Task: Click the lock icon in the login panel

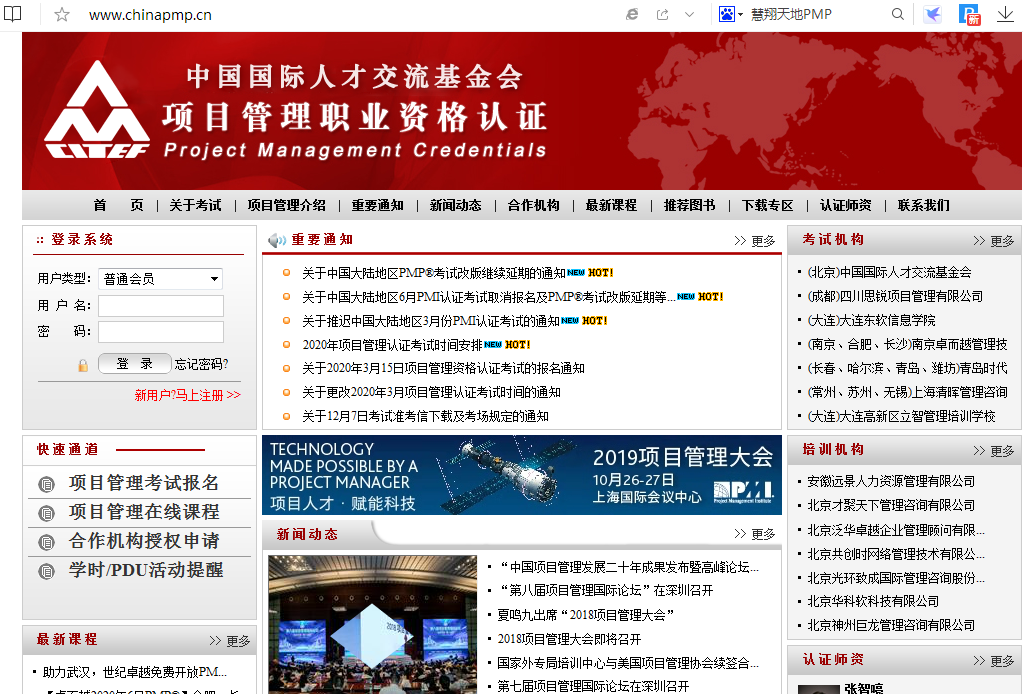Action: pos(82,363)
